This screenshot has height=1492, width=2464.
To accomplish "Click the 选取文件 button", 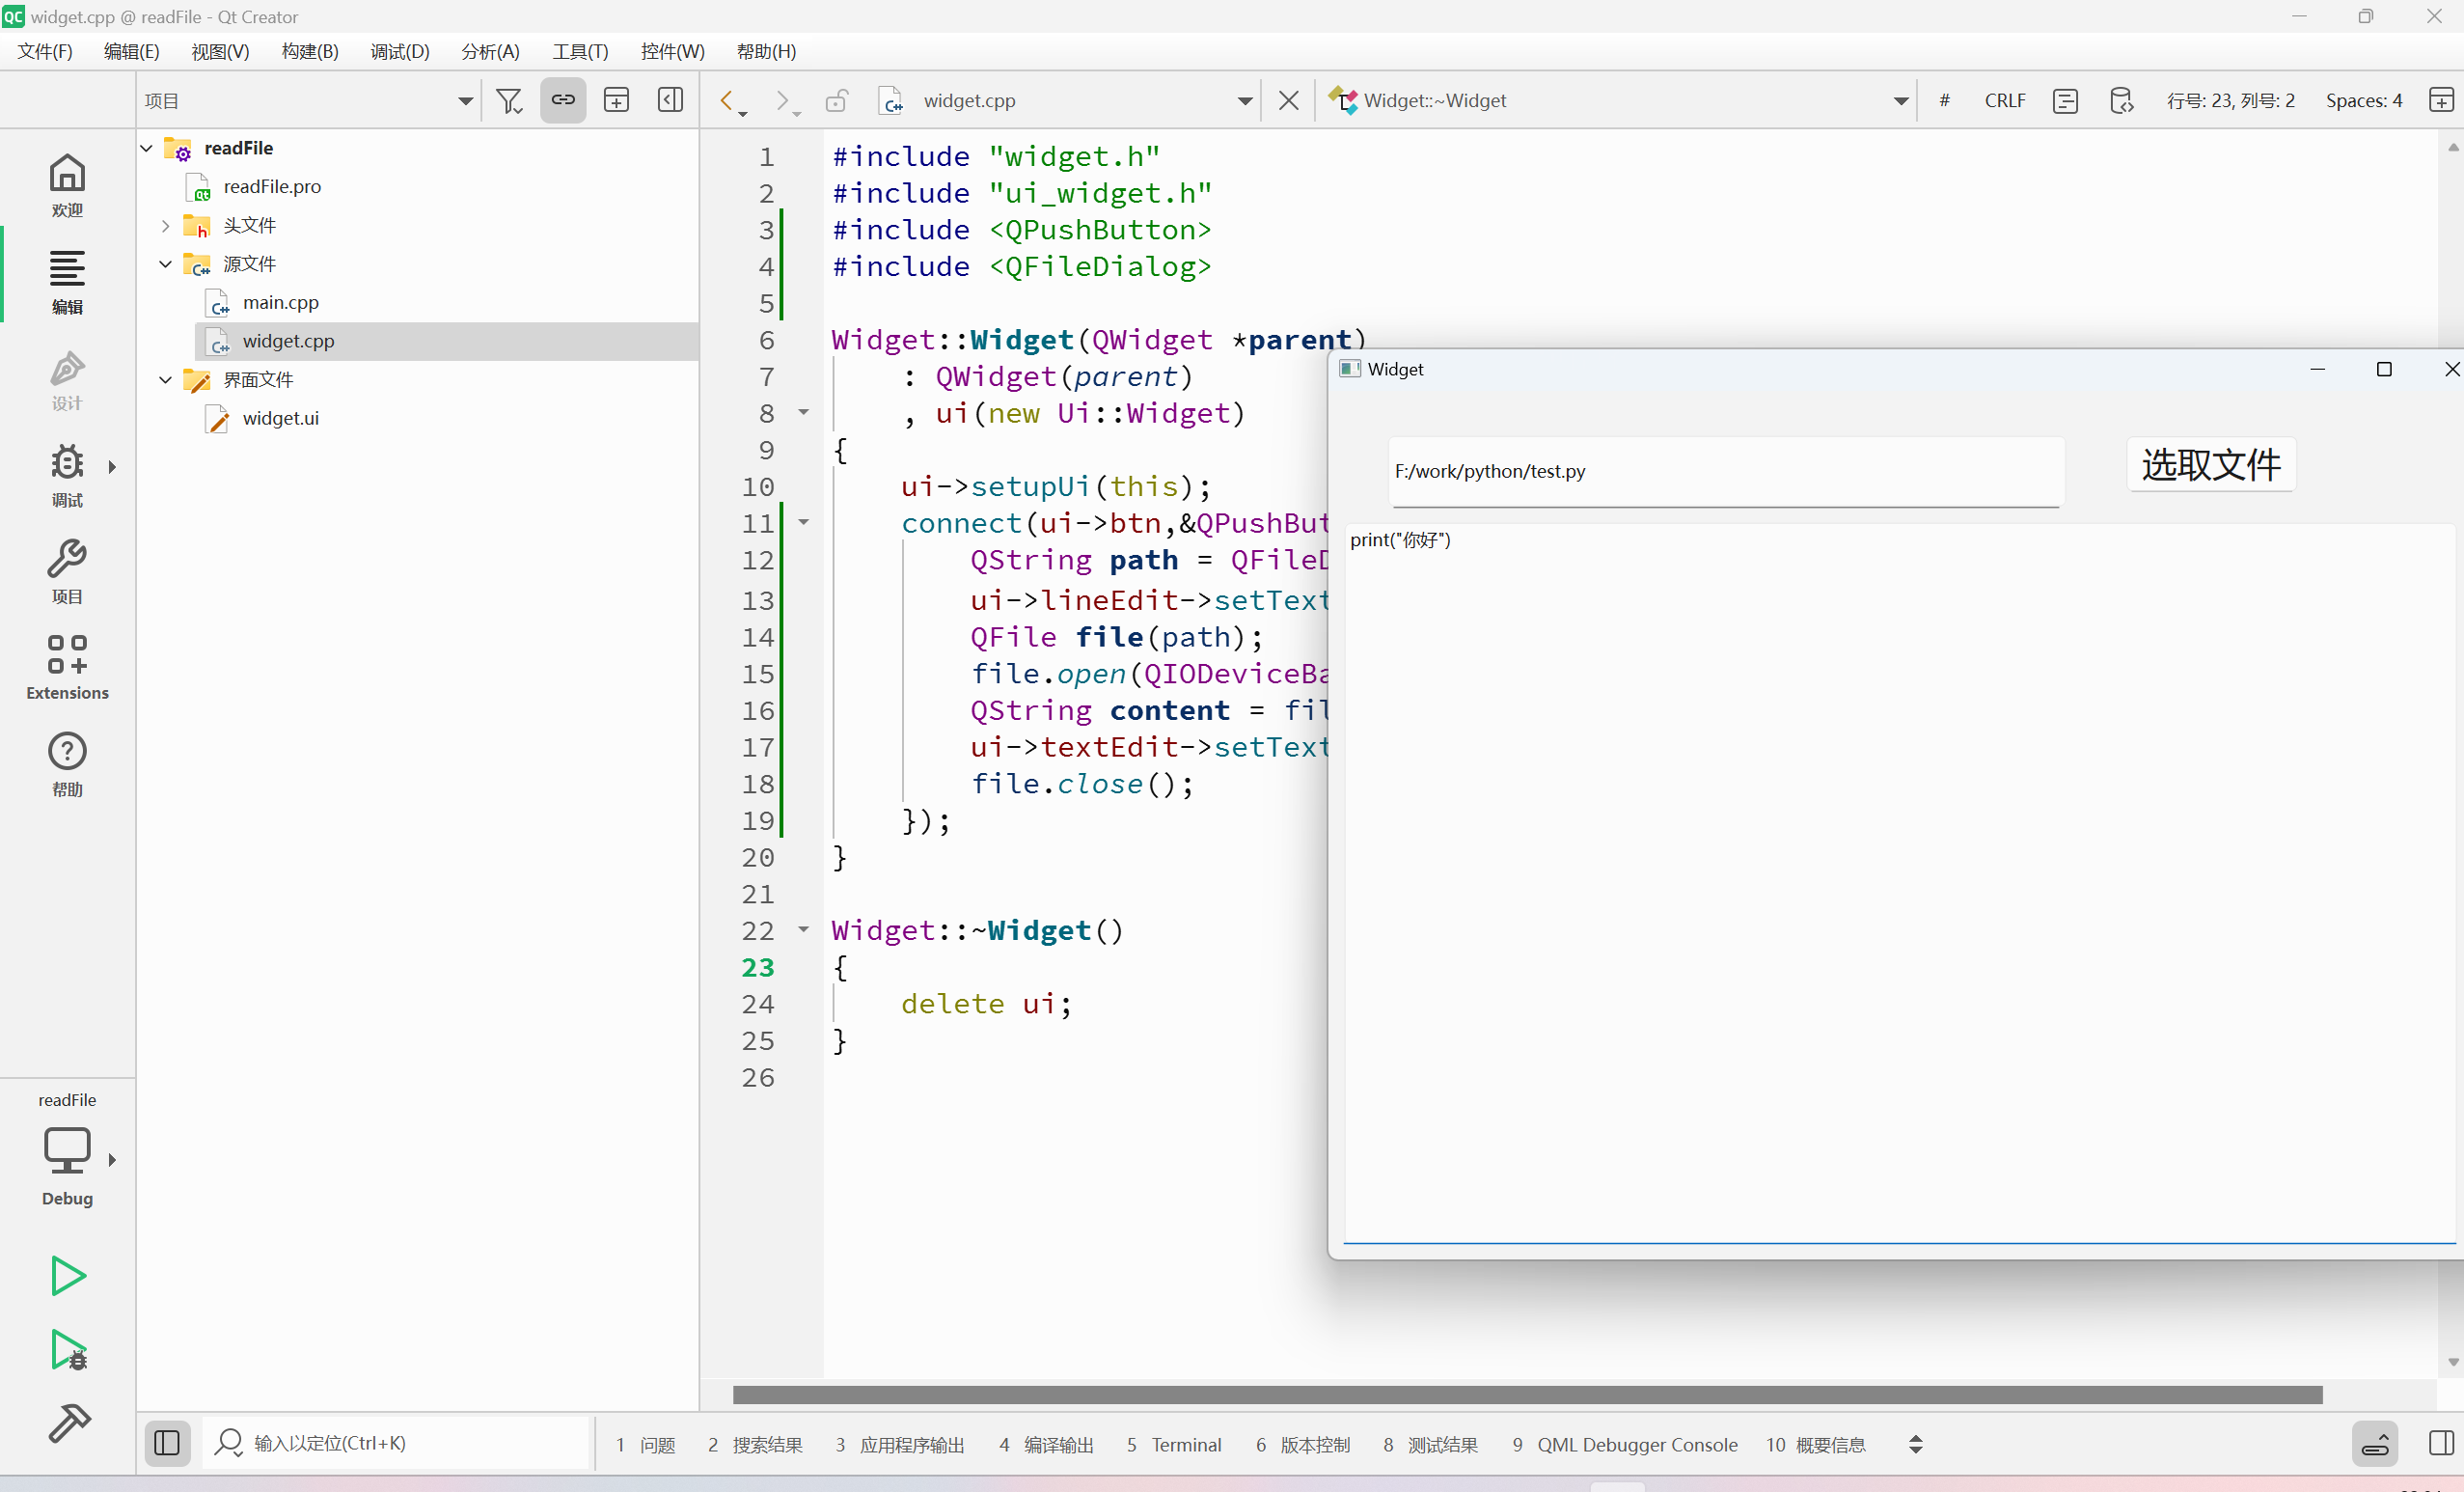I will pos(2210,465).
